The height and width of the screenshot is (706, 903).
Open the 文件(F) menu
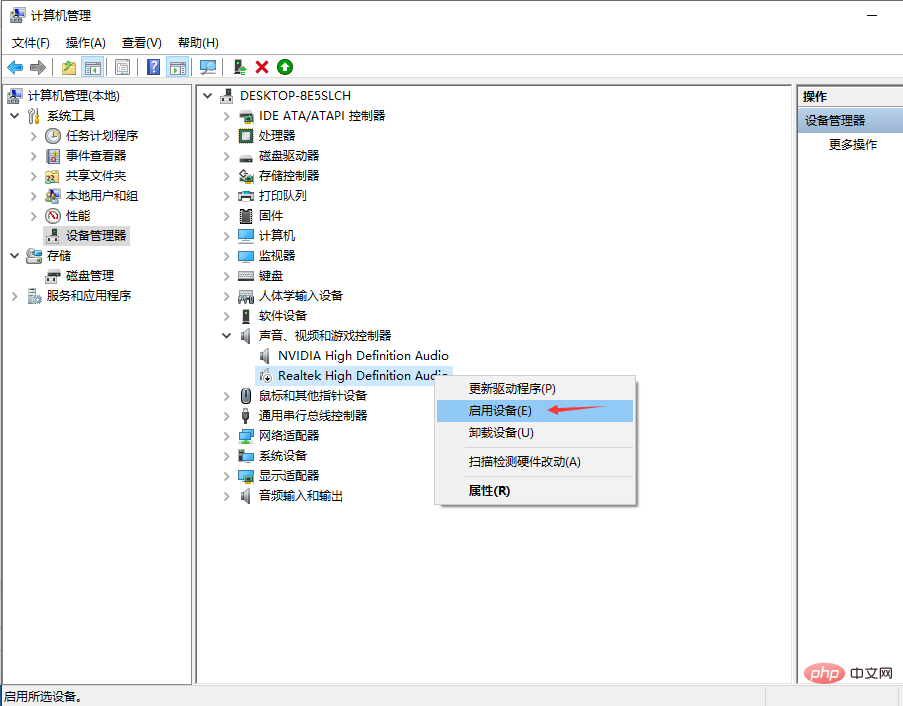click(x=31, y=43)
